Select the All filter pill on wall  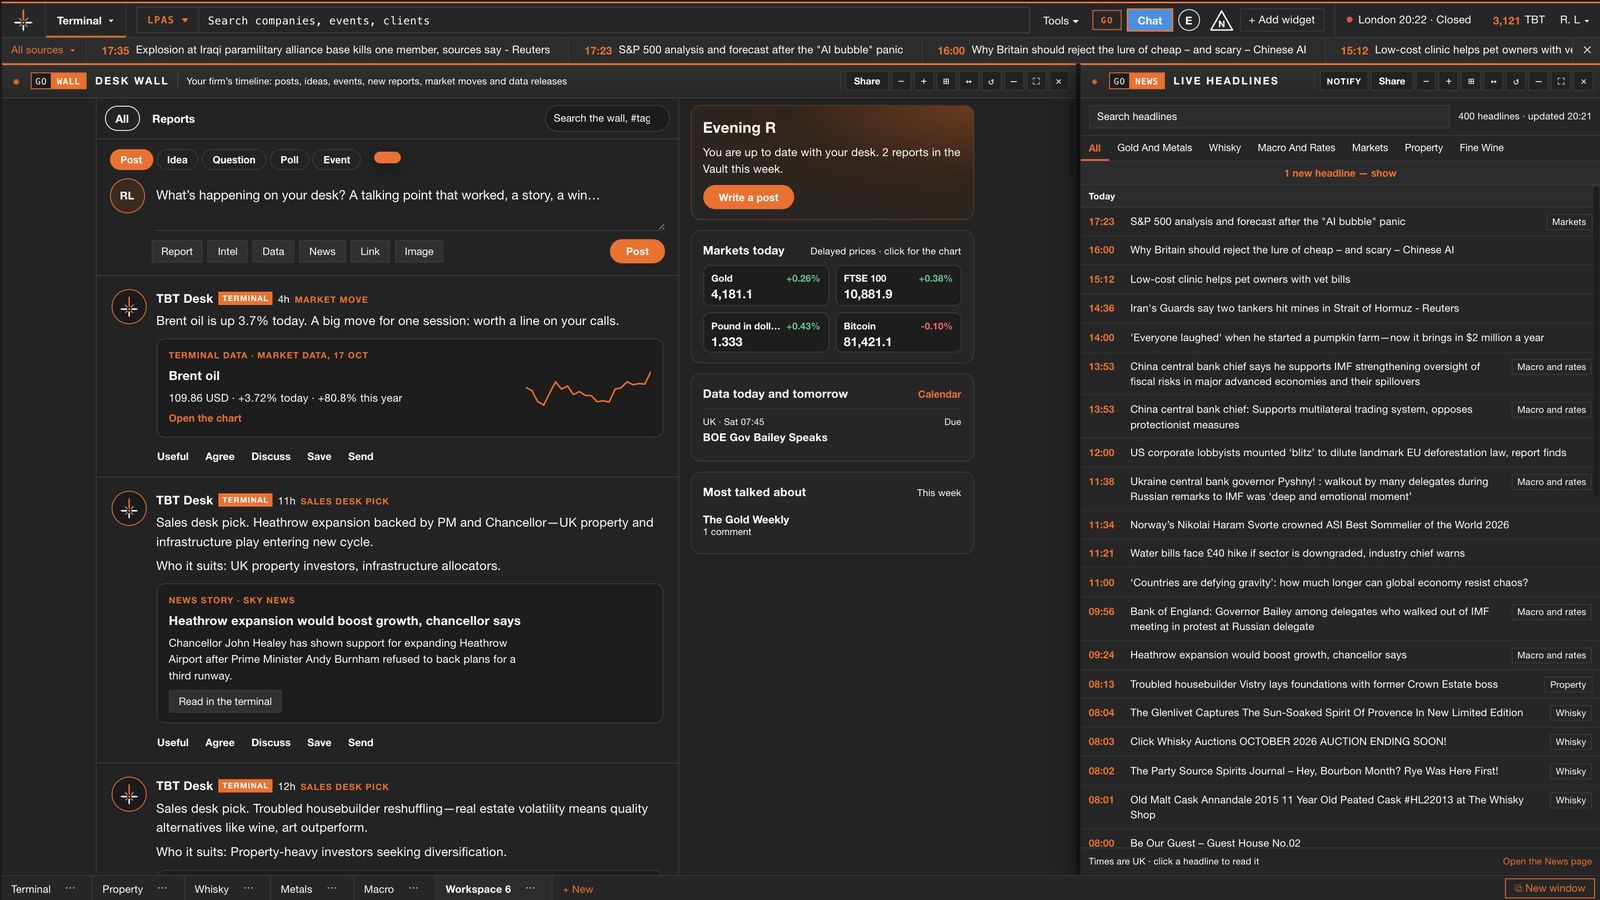tap(122, 118)
